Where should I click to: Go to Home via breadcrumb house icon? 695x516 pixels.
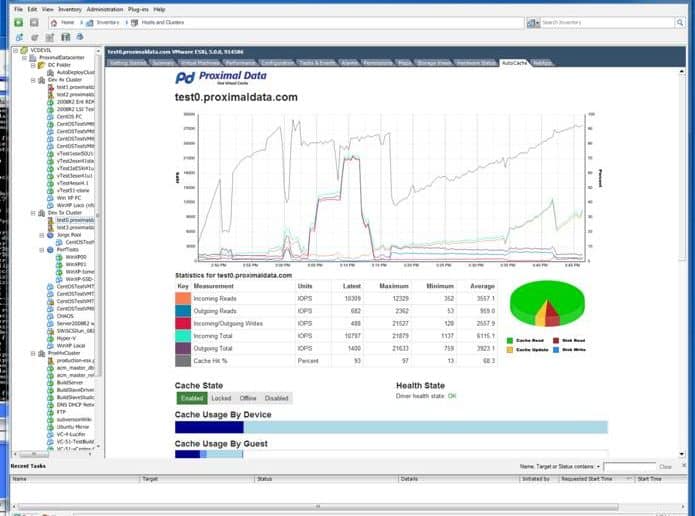(x=54, y=23)
